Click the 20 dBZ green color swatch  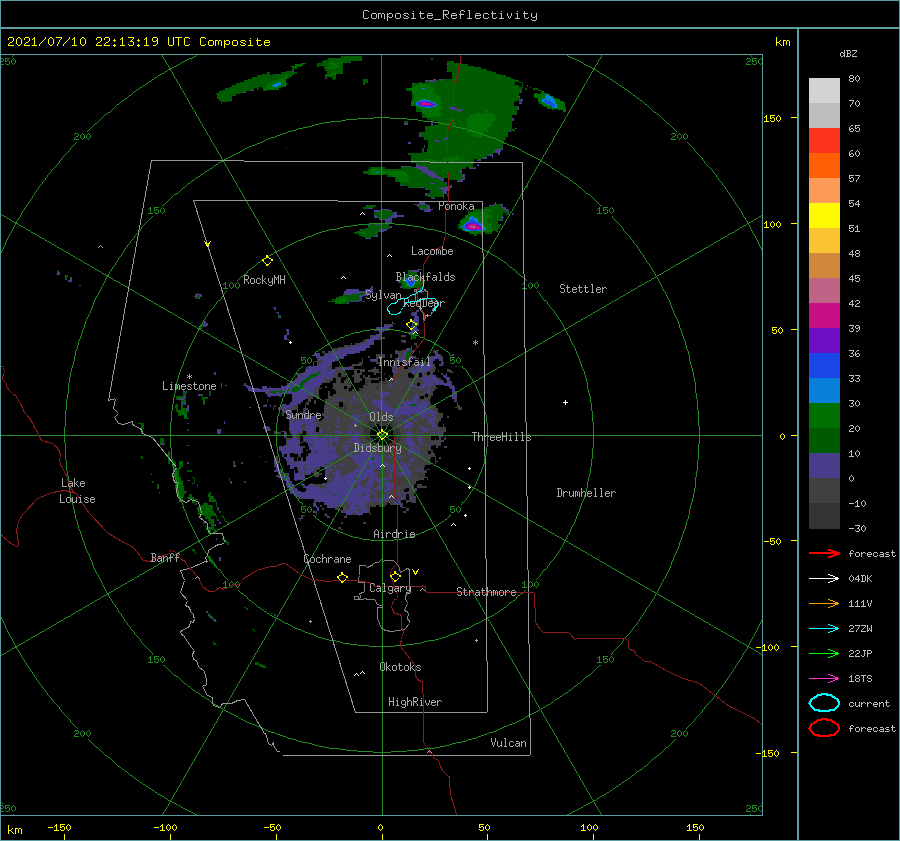click(x=824, y=415)
